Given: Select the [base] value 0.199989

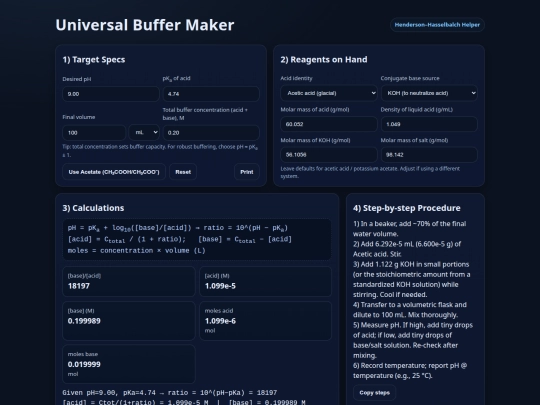Looking at the screenshot, I should point(84,321).
